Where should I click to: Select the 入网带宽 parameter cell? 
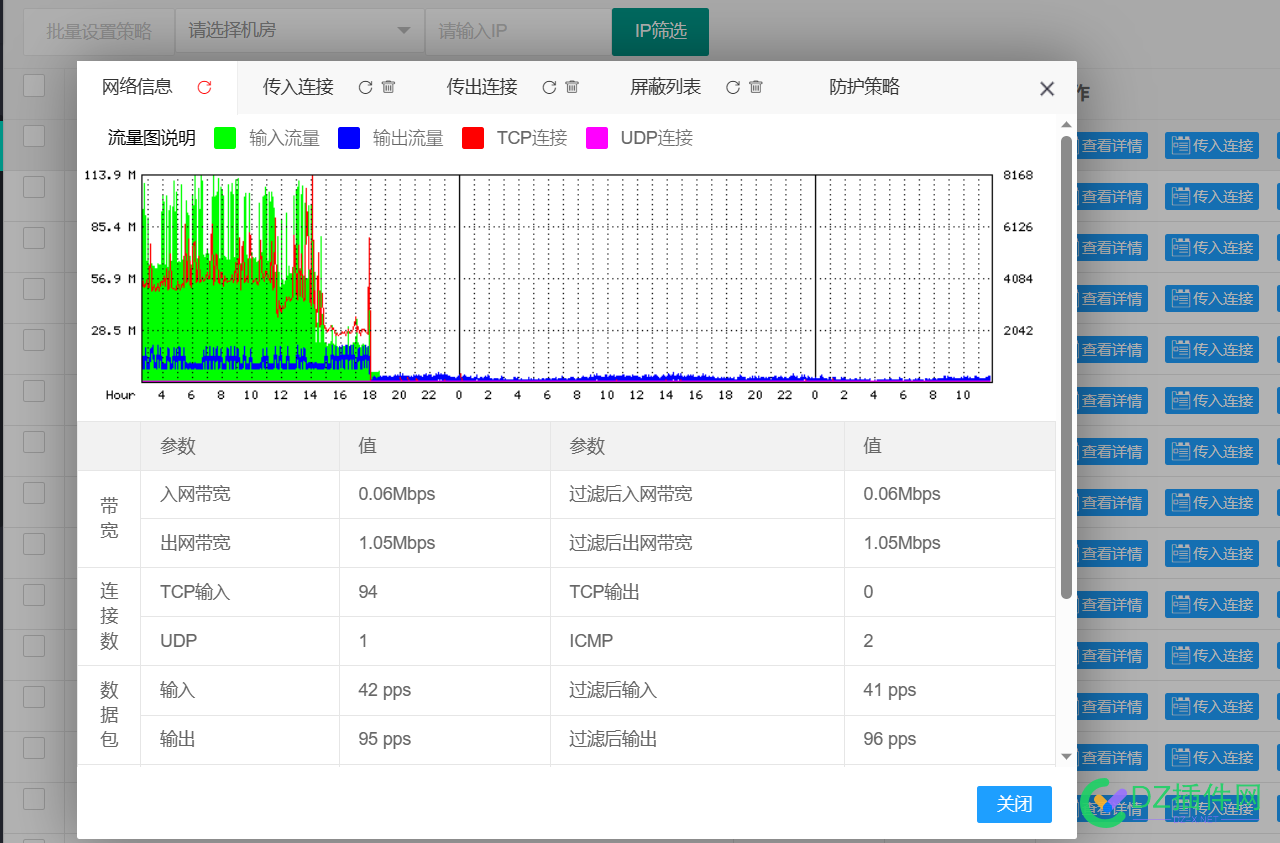[x=240, y=494]
